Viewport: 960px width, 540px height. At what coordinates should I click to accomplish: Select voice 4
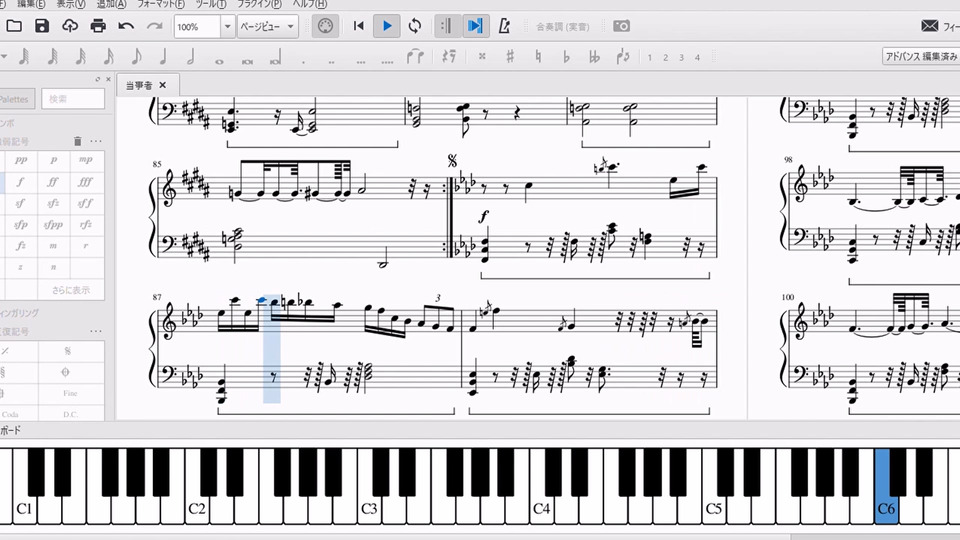pyautogui.click(x=697, y=57)
